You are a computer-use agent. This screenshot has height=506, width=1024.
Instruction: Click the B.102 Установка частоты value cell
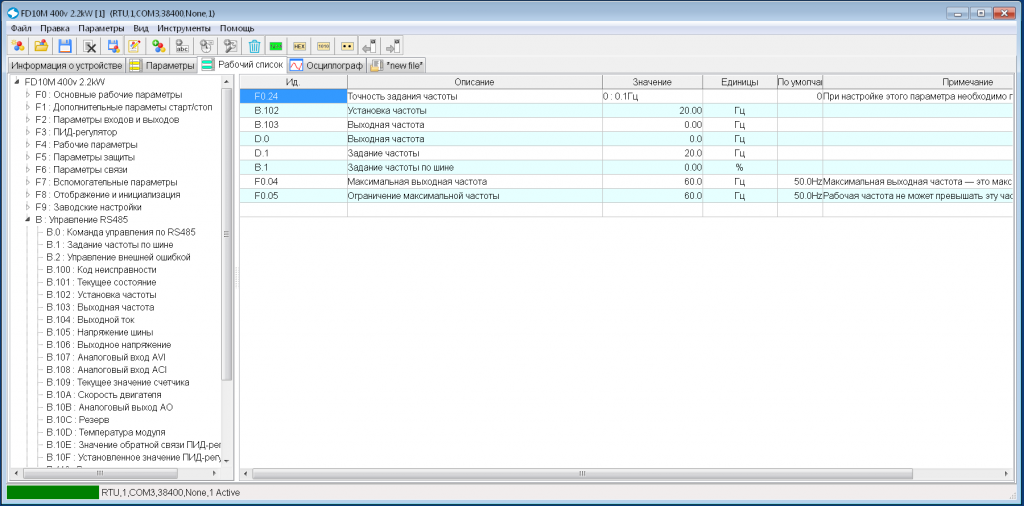click(x=652, y=110)
